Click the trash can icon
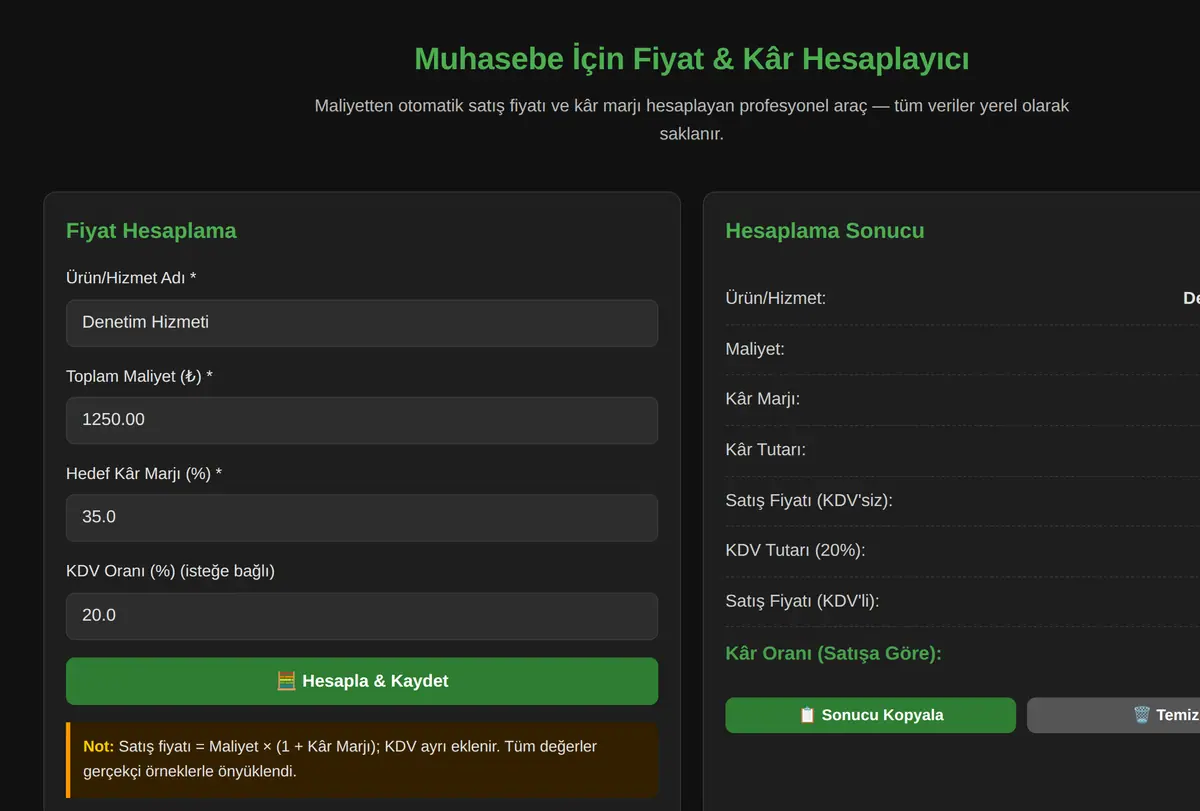1200x811 pixels. [1142, 715]
